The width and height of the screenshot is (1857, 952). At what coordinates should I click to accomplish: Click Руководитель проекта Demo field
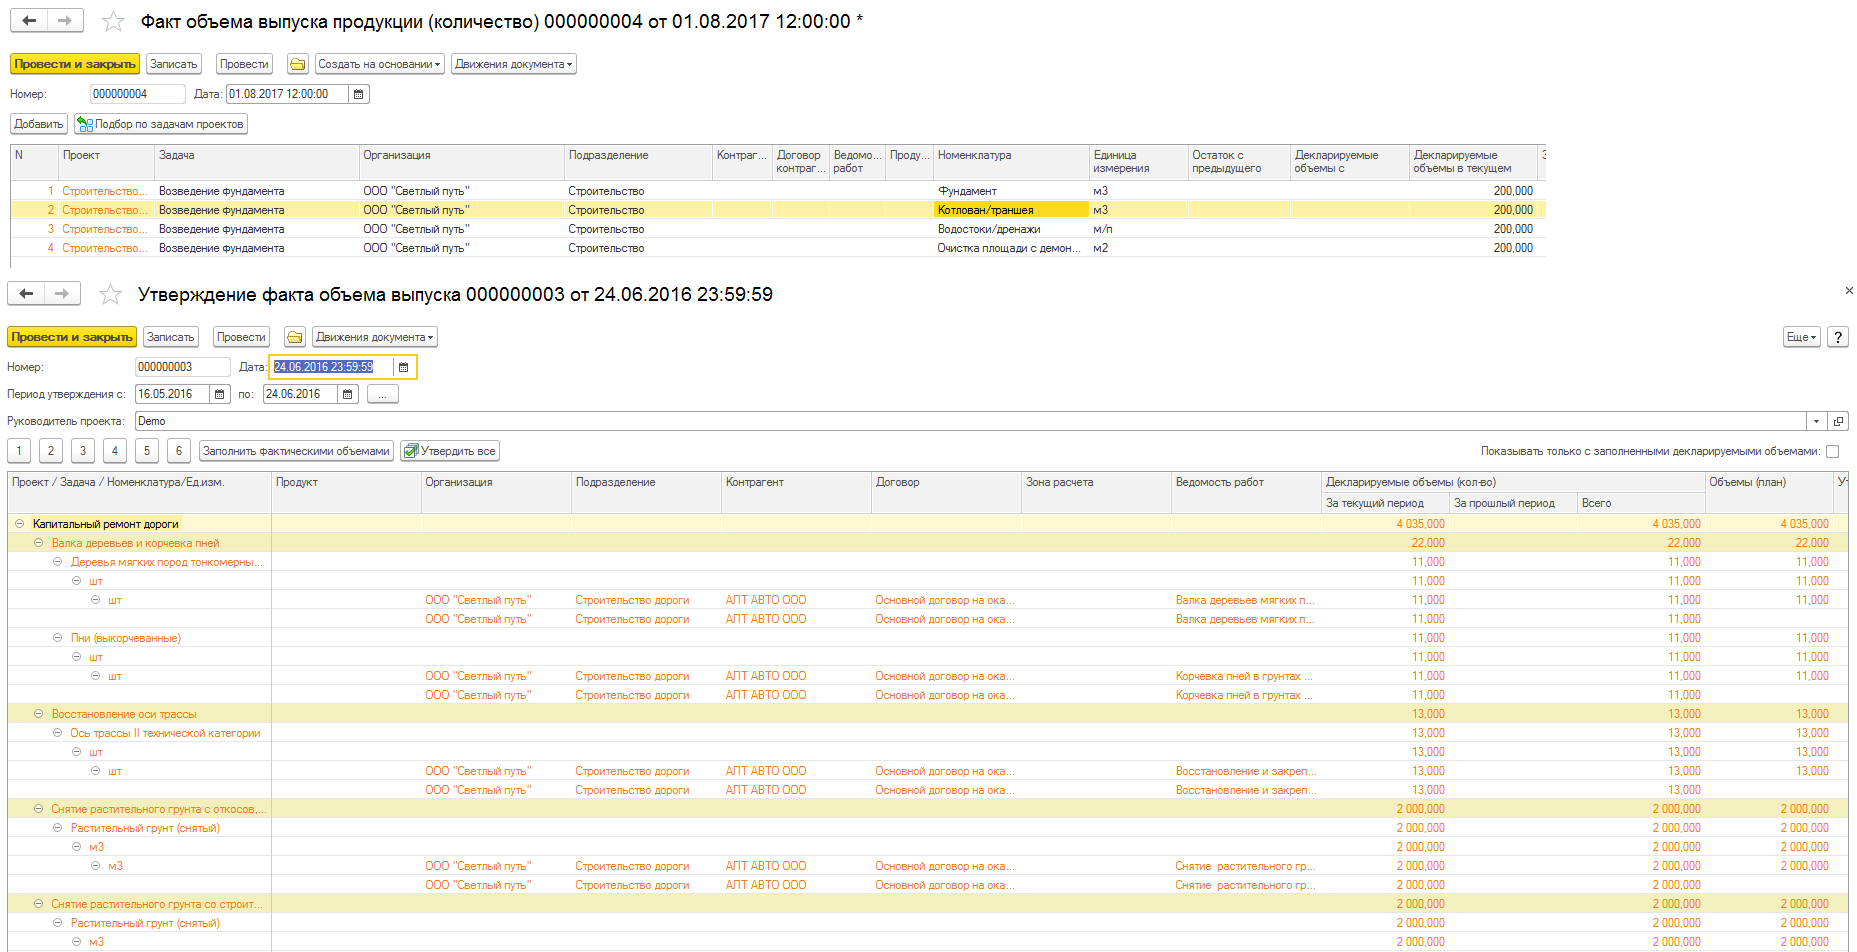[x=971, y=421]
